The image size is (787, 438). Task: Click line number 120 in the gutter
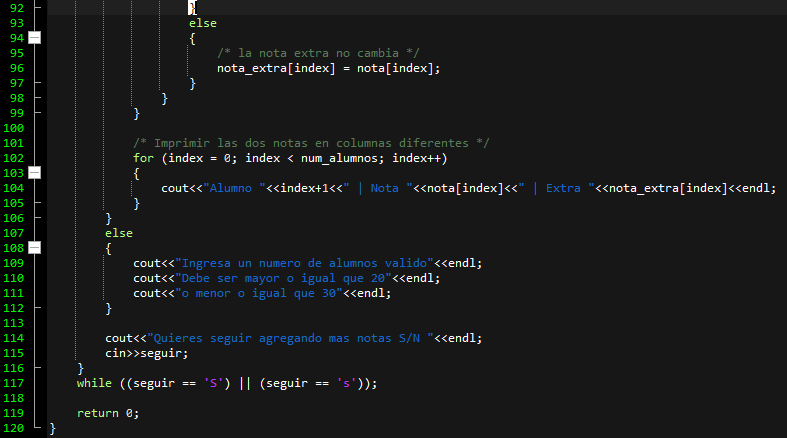14,428
